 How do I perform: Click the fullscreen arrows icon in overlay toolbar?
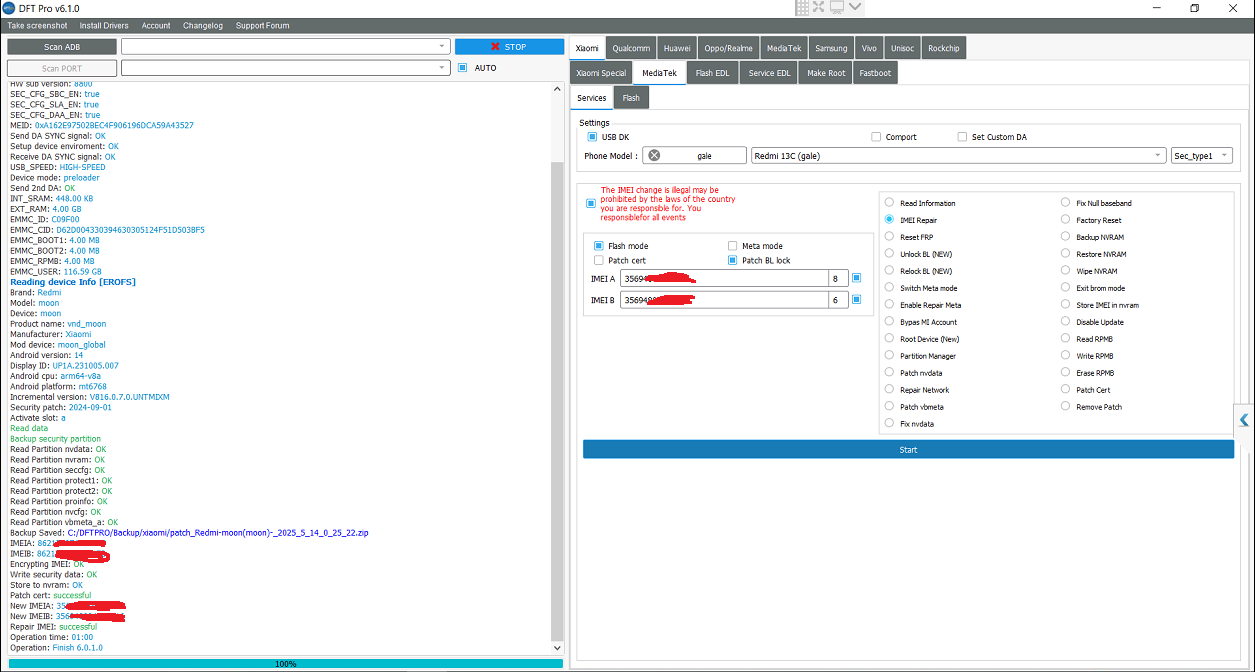pos(819,7)
